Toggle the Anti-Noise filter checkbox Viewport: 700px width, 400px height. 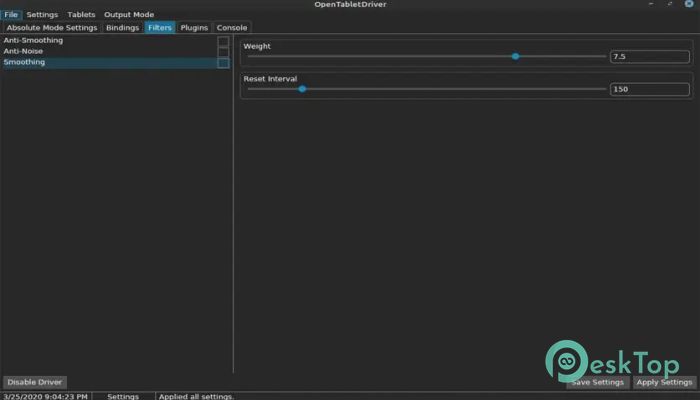223,52
